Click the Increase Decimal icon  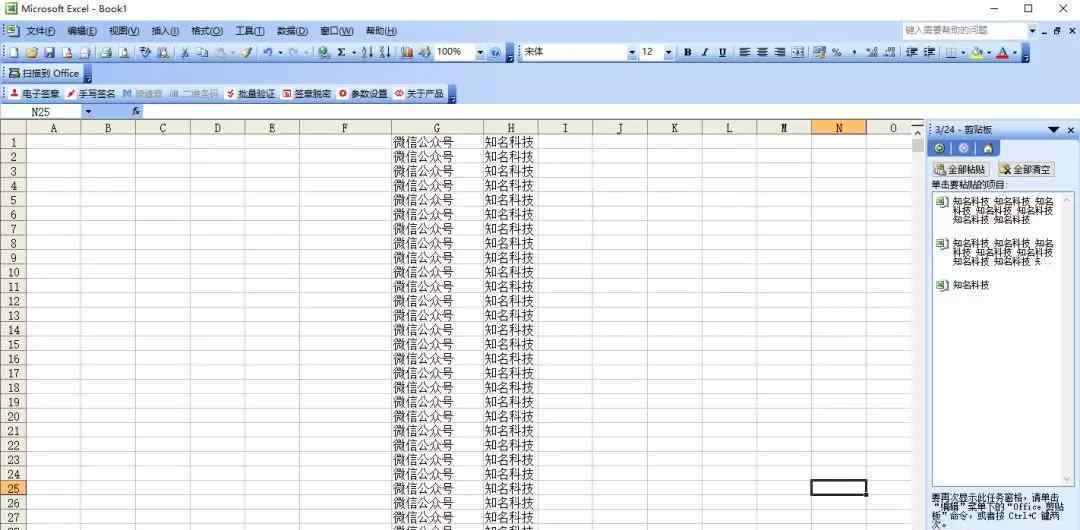[x=872, y=52]
